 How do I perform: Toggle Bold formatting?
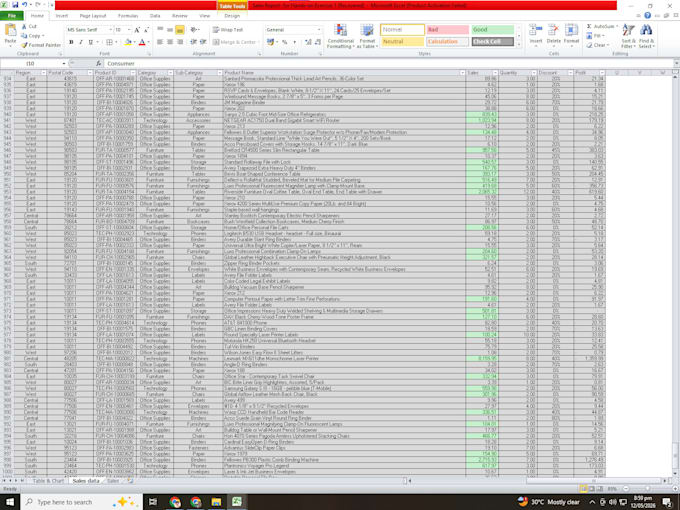71,42
